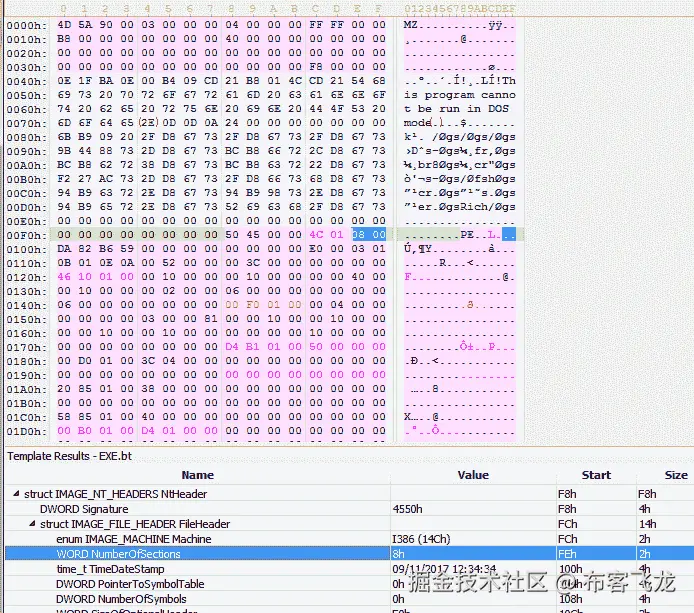694x613 pixels.
Task: Click the Start column header
Action: (x=596, y=475)
